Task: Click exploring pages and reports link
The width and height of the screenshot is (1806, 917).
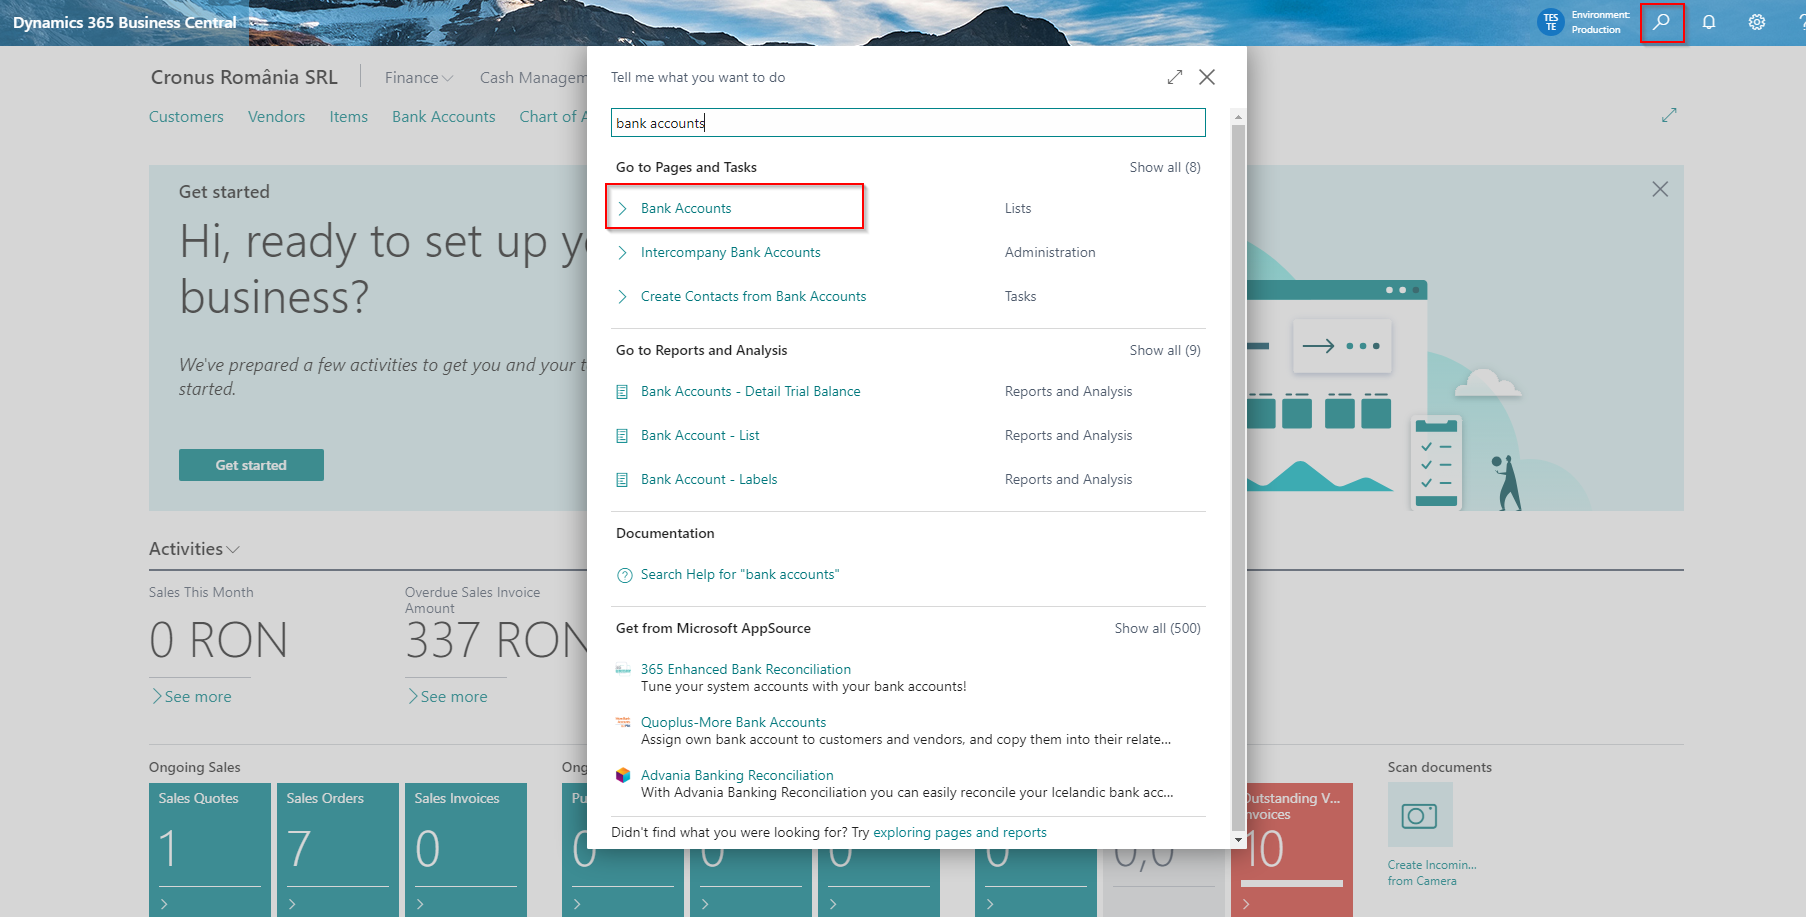Action: (960, 832)
